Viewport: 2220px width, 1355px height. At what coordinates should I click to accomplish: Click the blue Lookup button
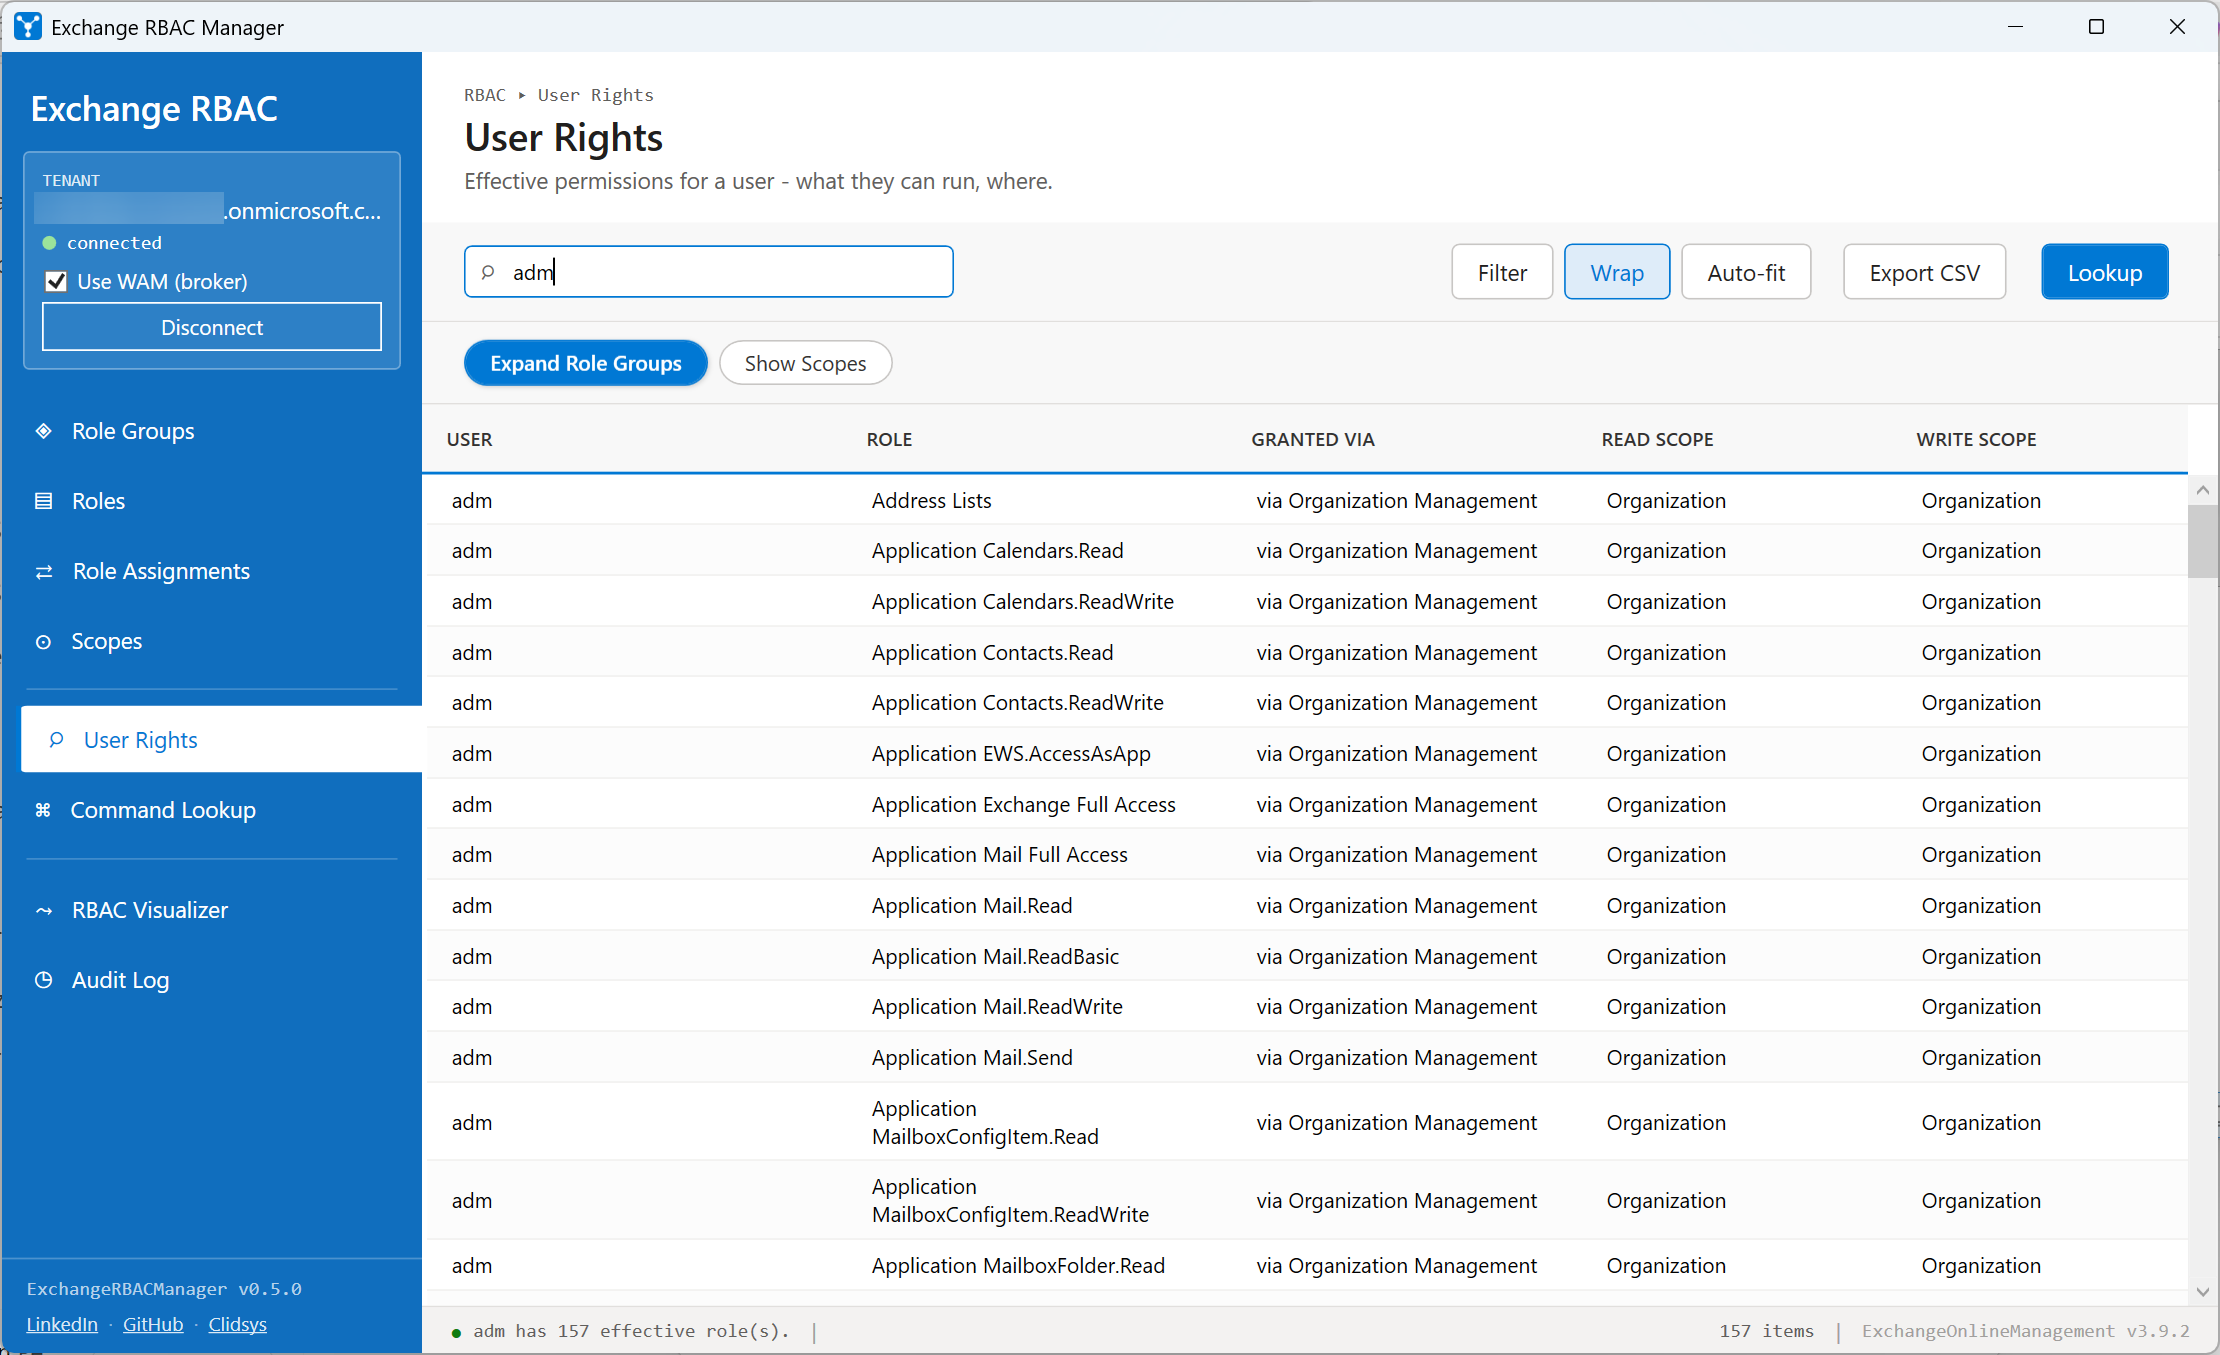(x=2105, y=272)
